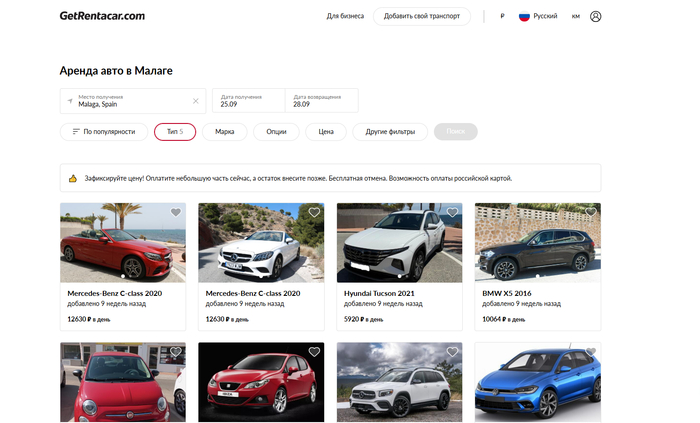Open the user account profile icon

(596, 16)
